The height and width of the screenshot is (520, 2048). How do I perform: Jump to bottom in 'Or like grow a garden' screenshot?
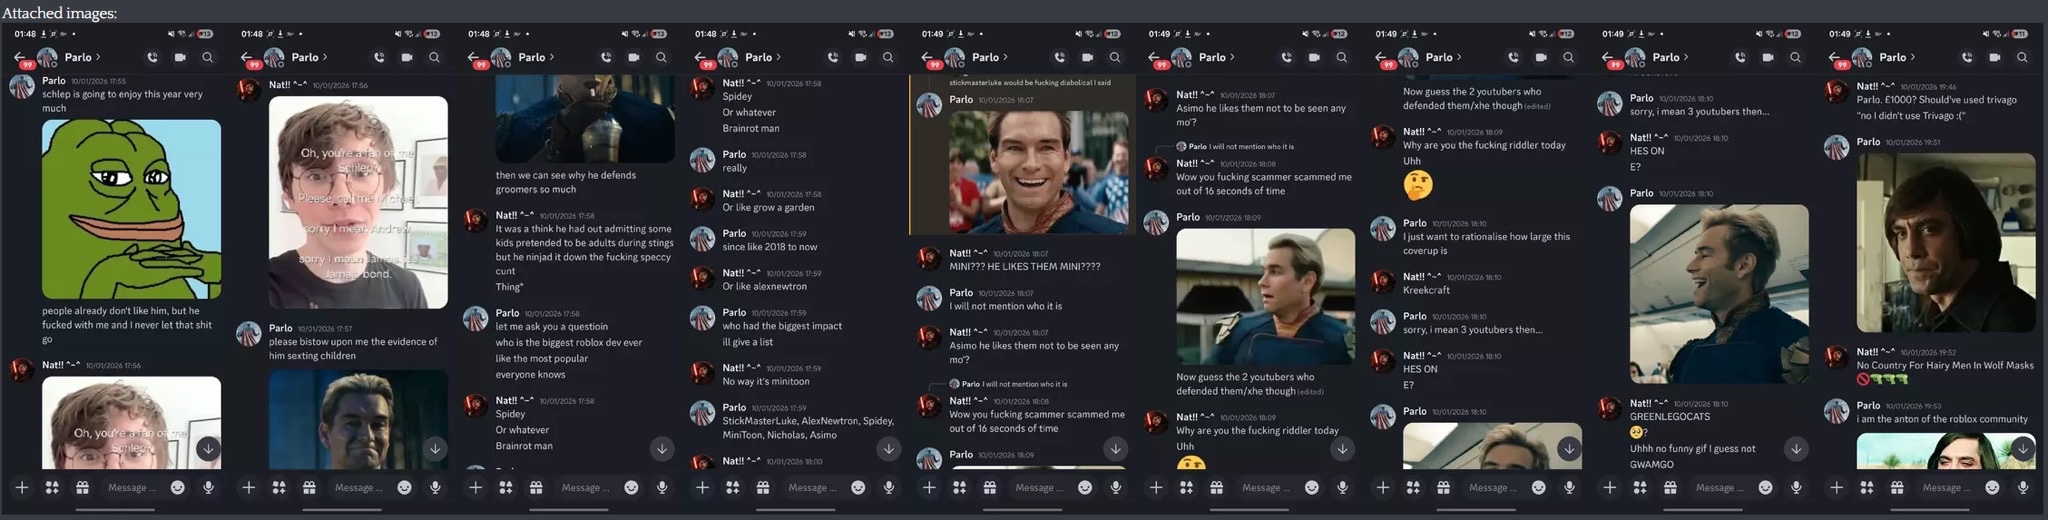(x=889, y=449)
